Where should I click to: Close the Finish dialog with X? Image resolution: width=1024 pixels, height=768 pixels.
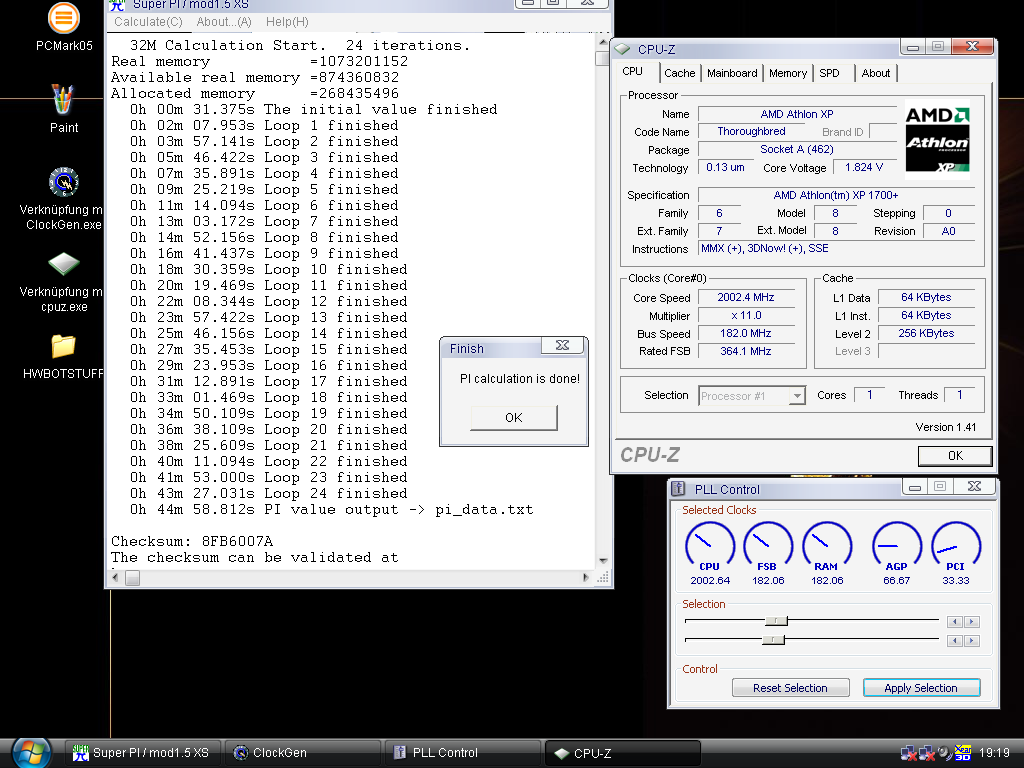[x=562, y=345]
